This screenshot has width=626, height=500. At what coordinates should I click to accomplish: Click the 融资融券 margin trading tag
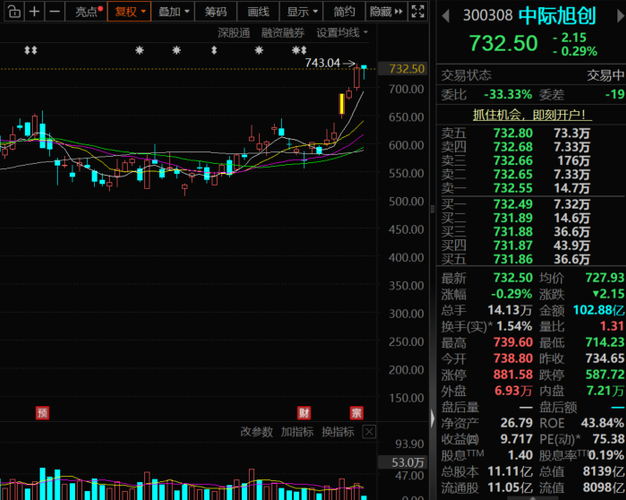[283, 33]
